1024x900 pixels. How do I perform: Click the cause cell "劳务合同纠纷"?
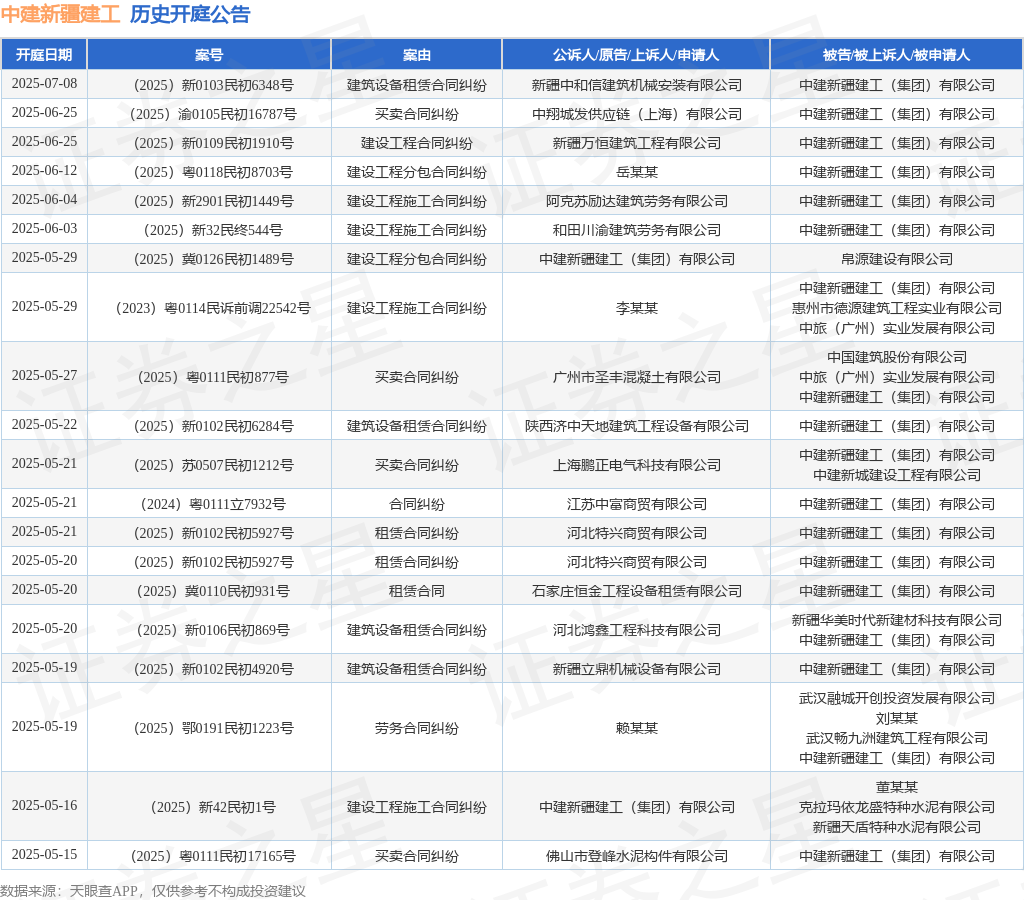417,728
